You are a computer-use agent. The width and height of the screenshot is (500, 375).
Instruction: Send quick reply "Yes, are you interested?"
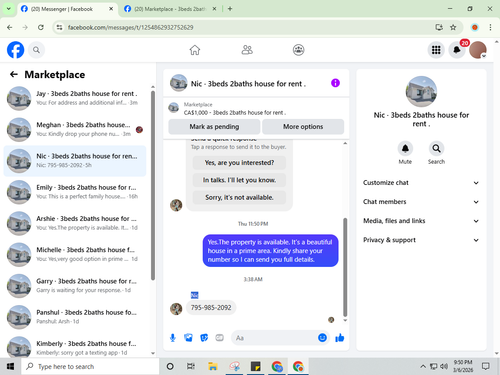click(x=239, y=163)
